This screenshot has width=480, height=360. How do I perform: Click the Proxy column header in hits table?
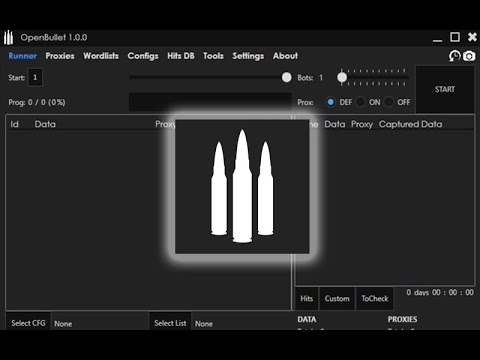[x=362, y=124]
